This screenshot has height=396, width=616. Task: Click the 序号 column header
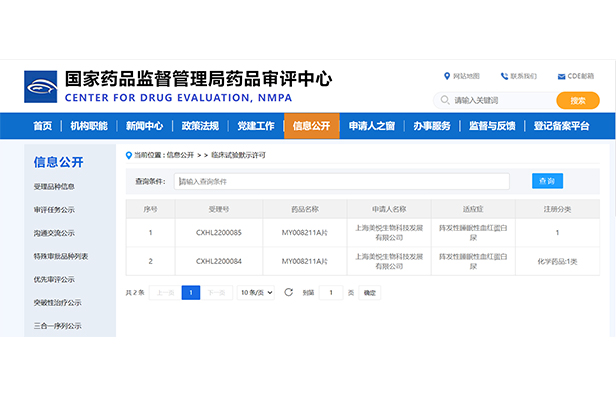(x=150, y=209)
